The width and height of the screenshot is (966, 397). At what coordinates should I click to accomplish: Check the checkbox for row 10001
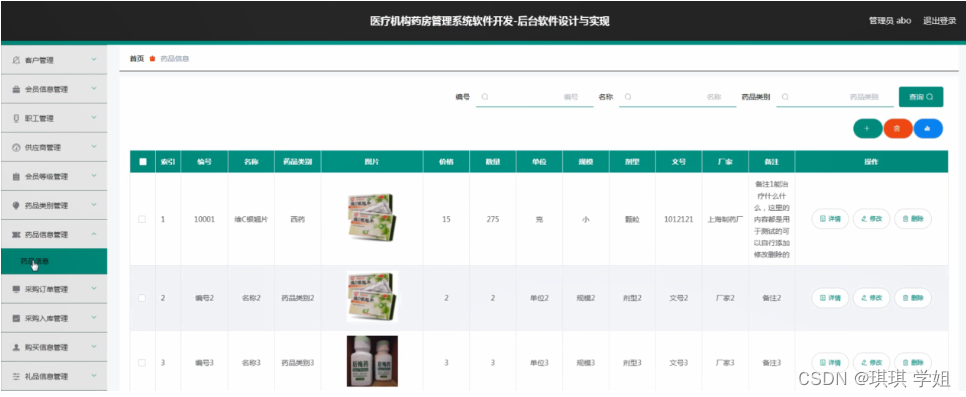coord(142,219)
